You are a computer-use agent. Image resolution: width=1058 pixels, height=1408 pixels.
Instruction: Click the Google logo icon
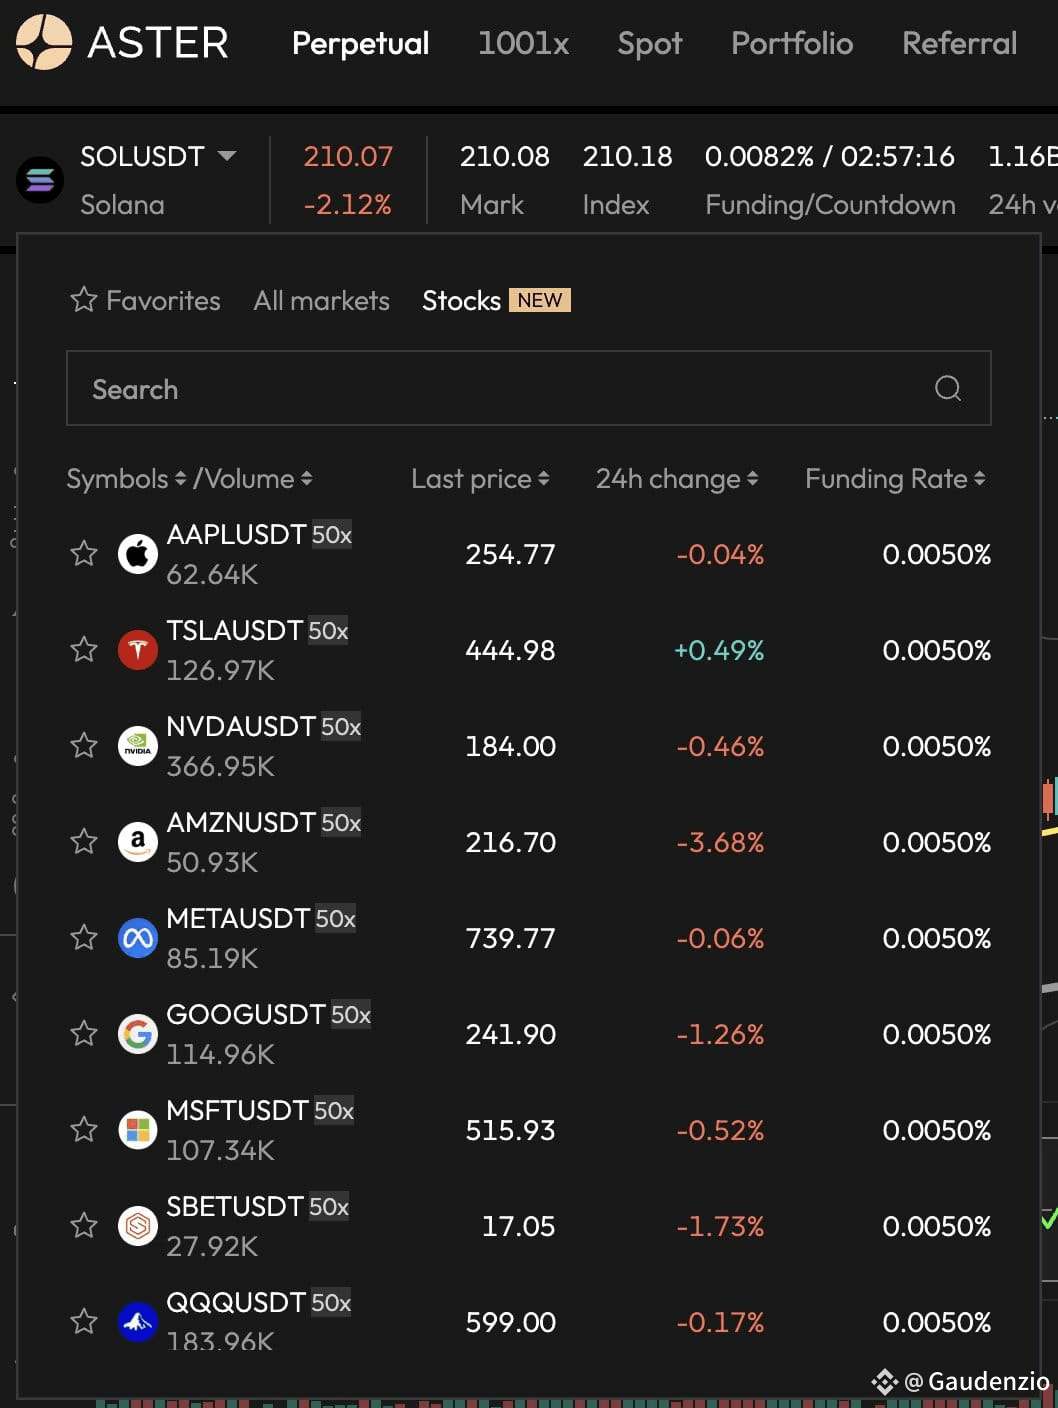click(x=138, y=1034)
